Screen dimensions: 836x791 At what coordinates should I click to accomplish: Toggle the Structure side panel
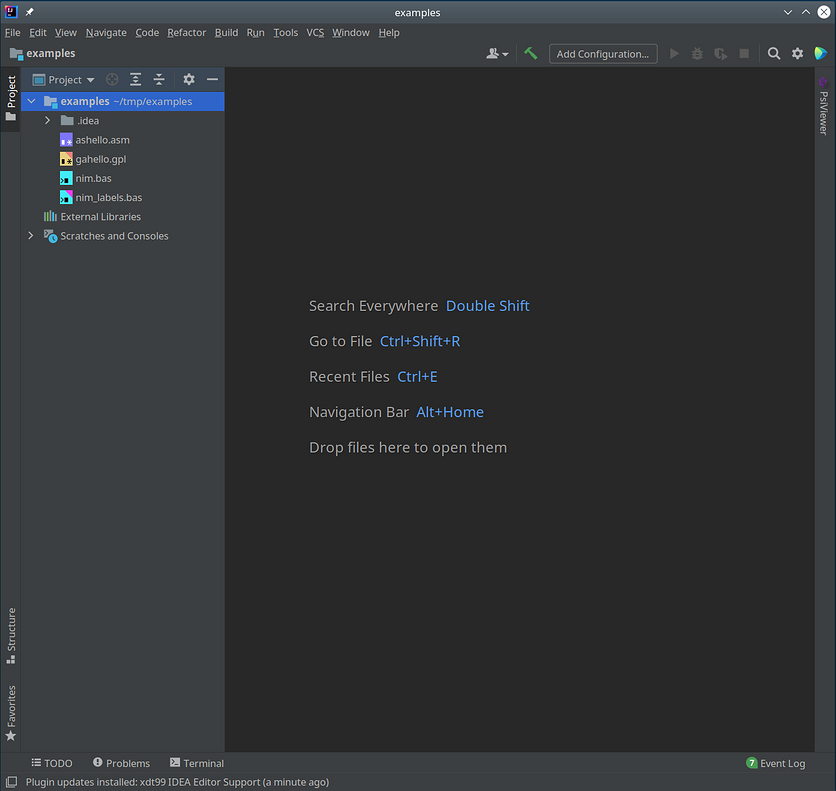[10, 631]
